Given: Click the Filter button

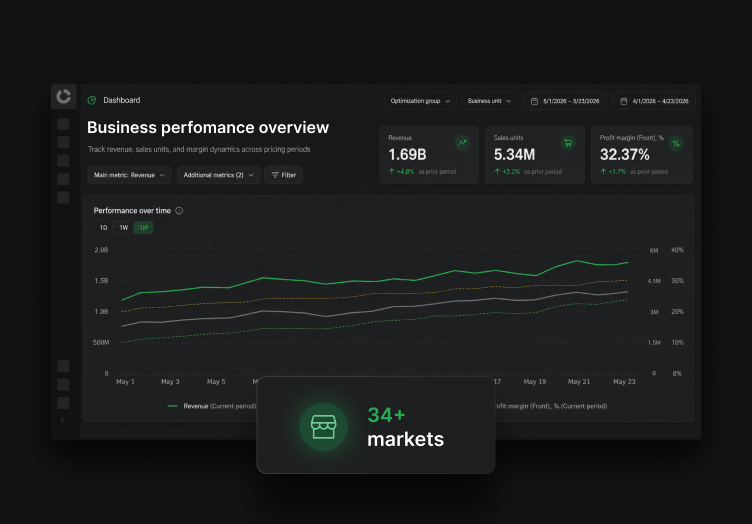Looking at the screenshot, I should coord(283,175).
